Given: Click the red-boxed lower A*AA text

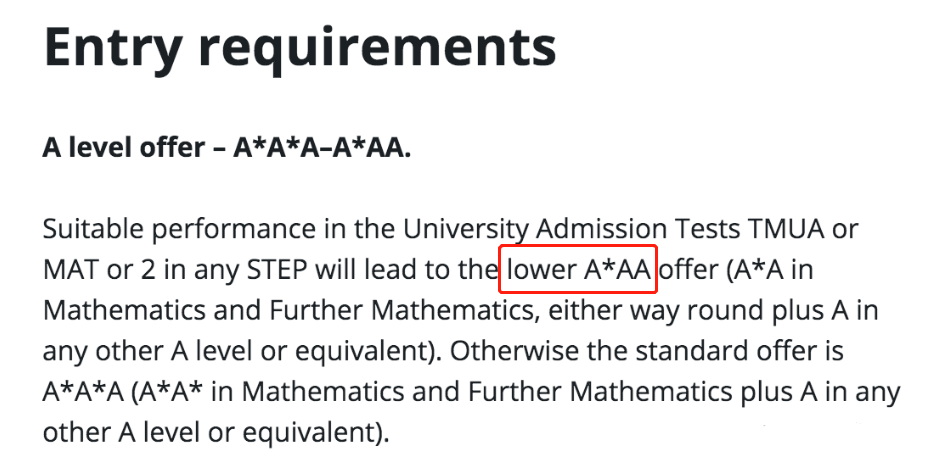Looking at the screenshot, I should click(x=578, y=269).
